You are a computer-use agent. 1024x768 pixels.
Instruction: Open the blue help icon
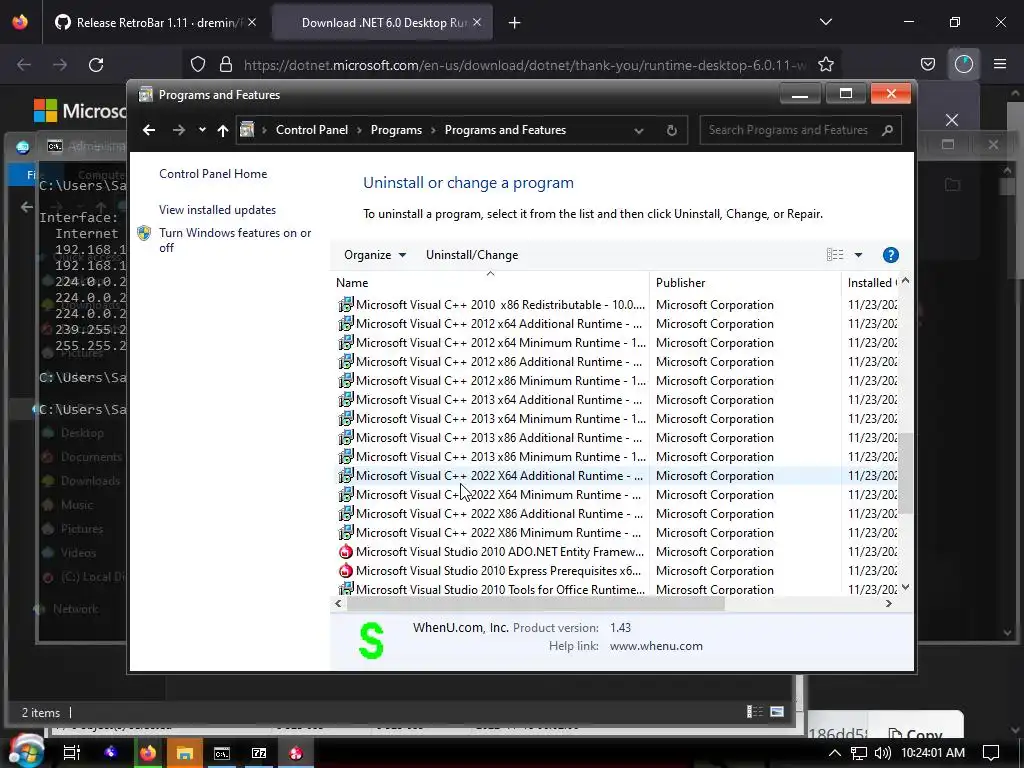click(890, 255)
